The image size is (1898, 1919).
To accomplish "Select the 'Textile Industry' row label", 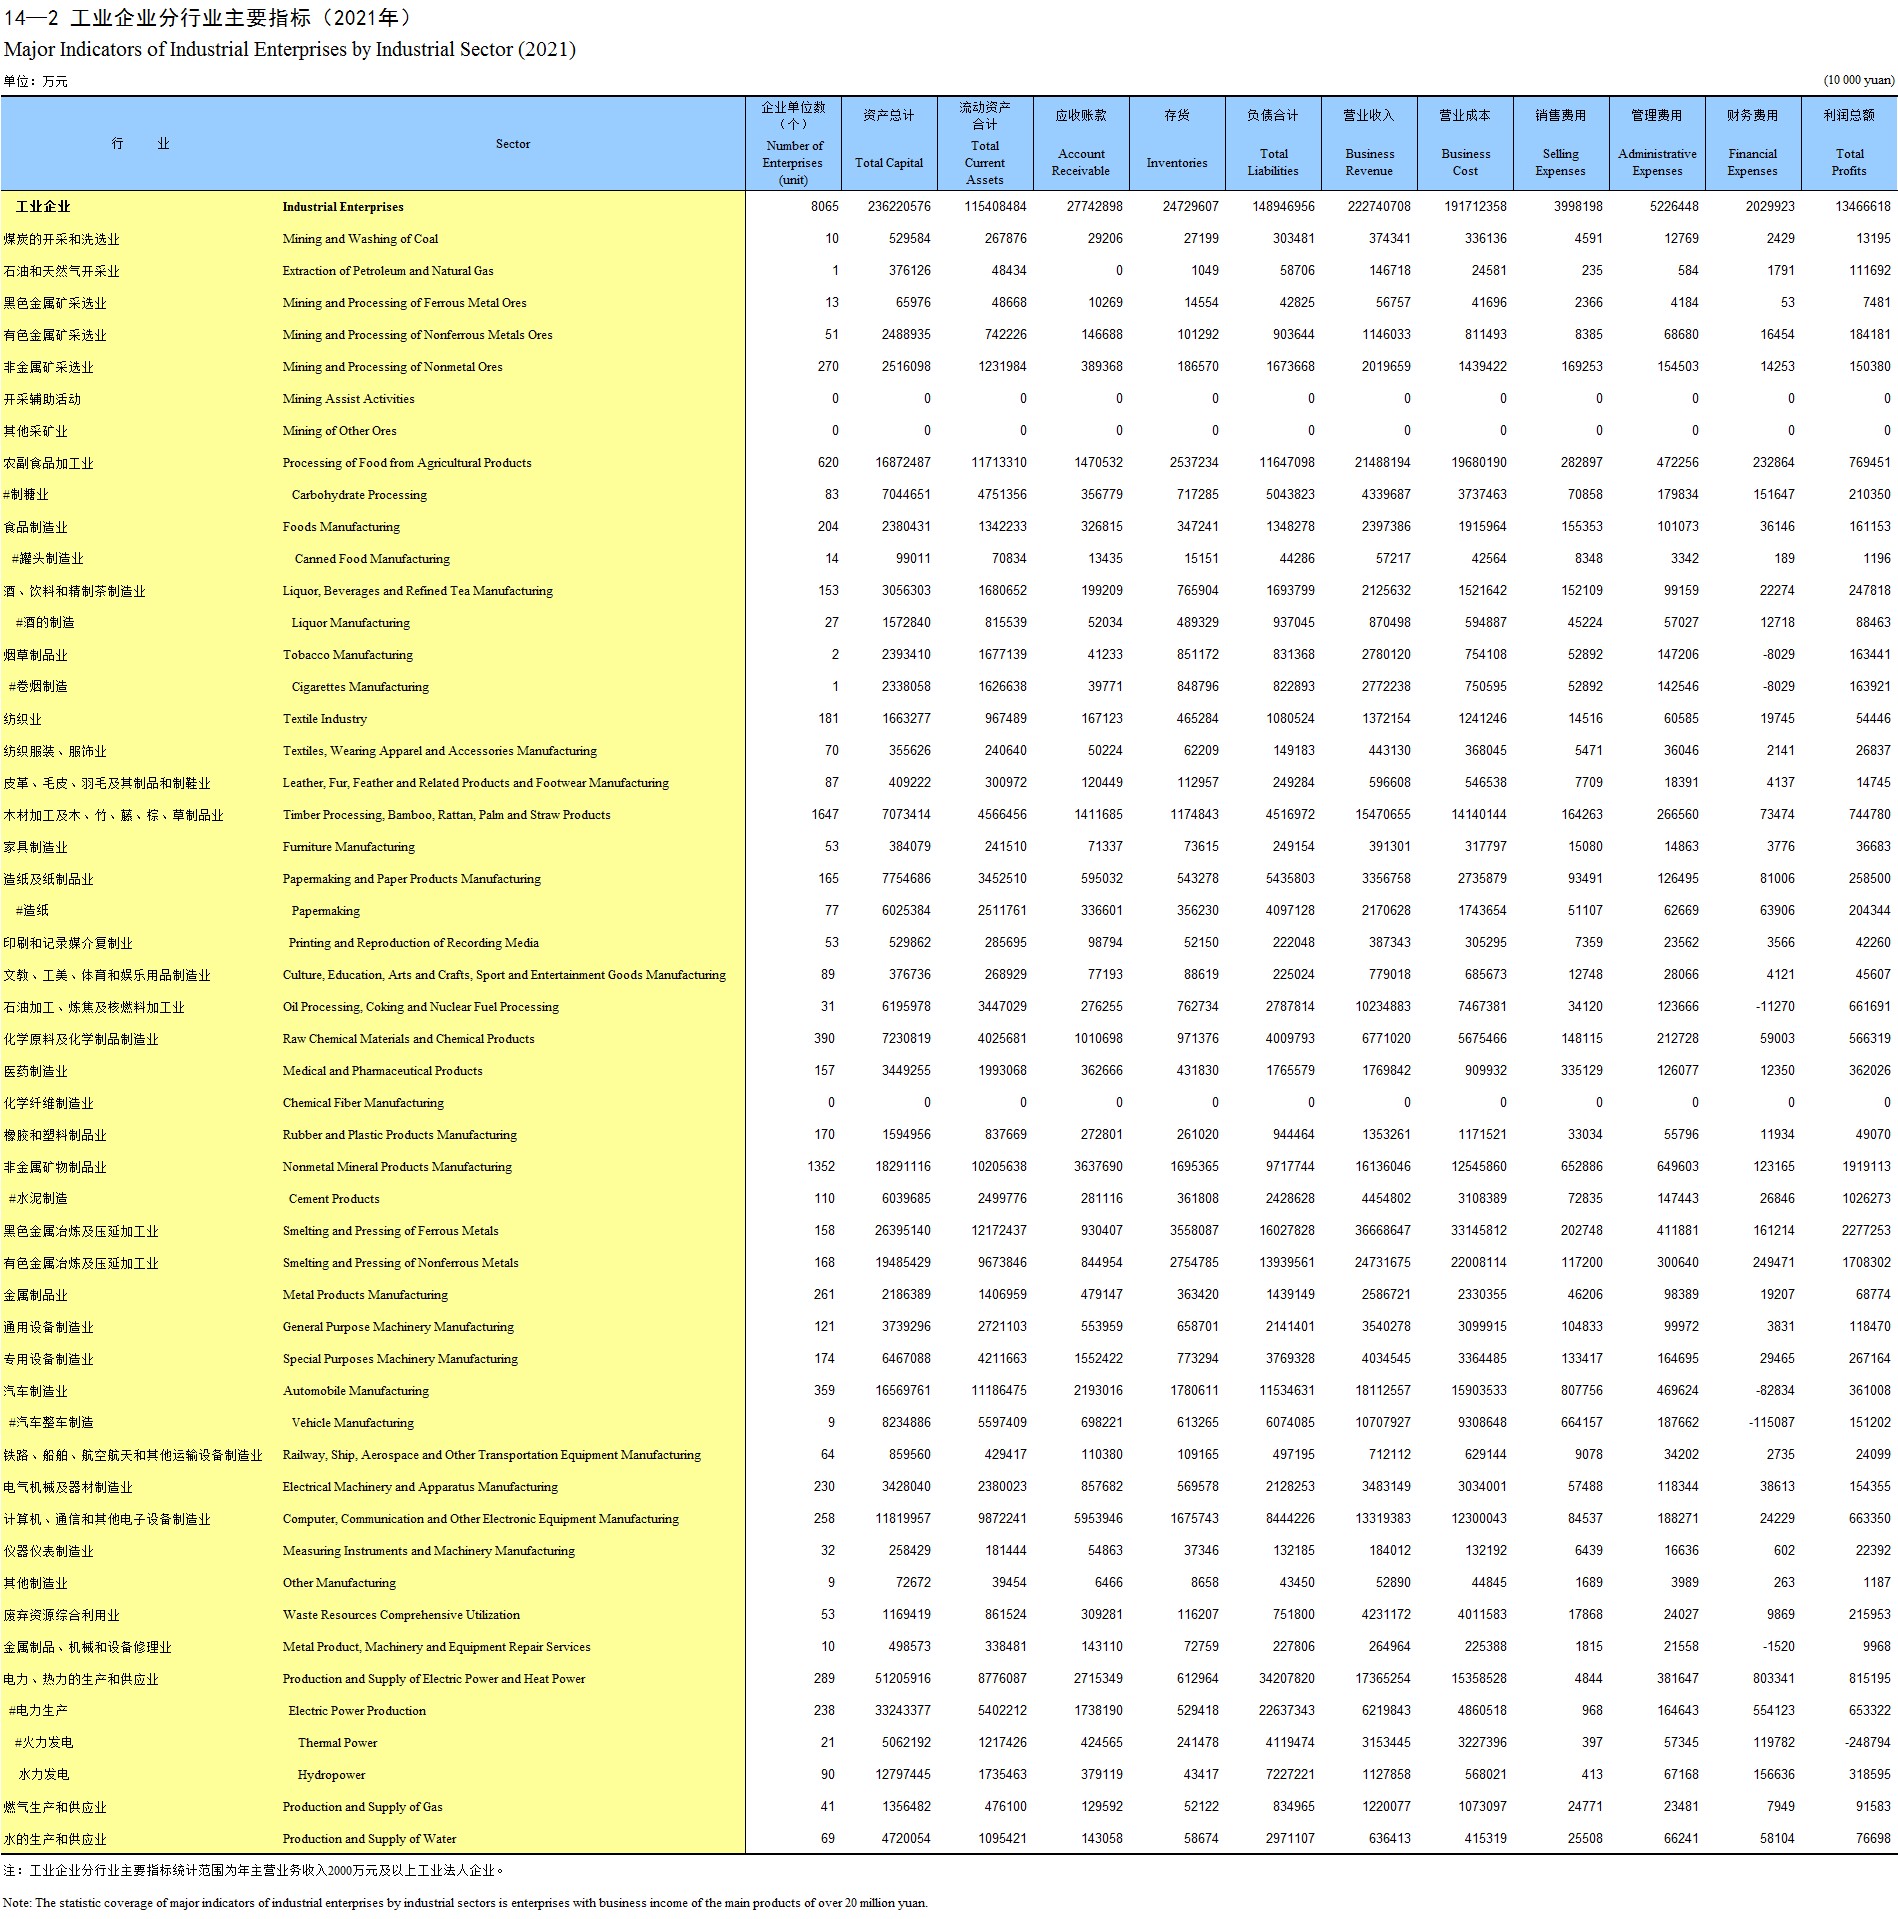I will click(x=324, y=719).
